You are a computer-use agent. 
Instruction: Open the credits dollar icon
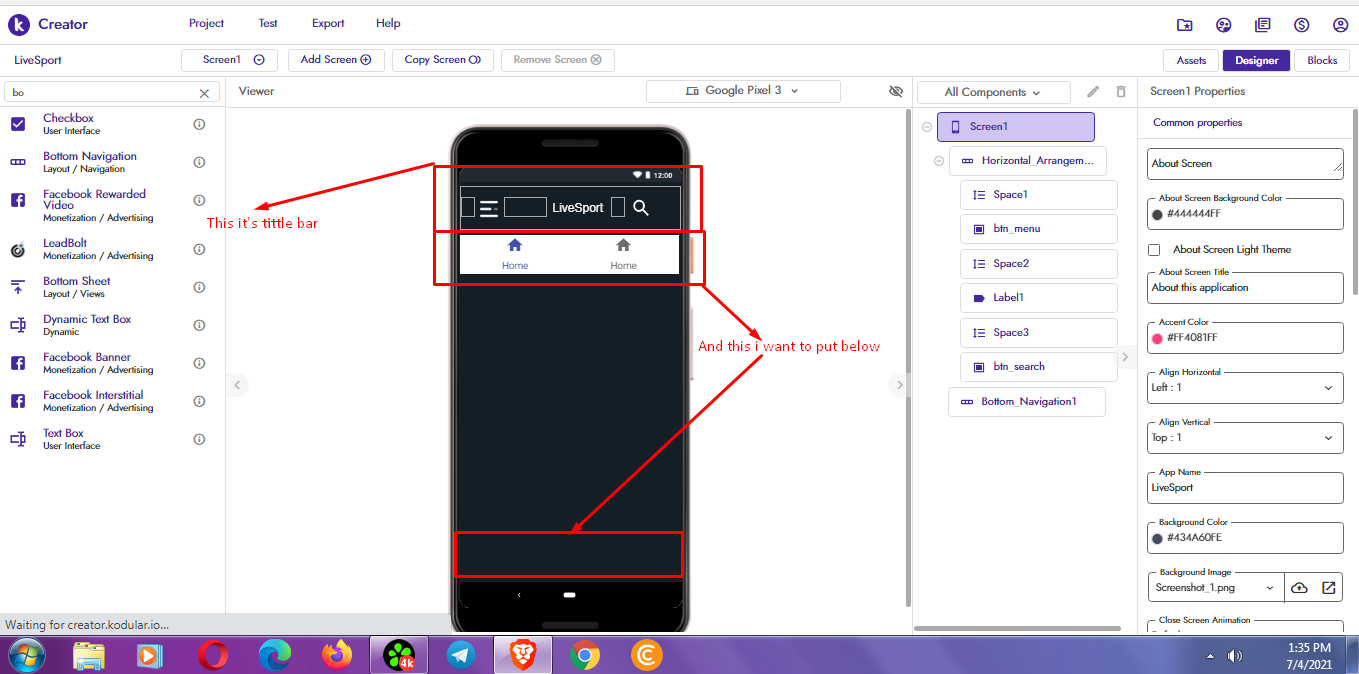coord(1301,25)
